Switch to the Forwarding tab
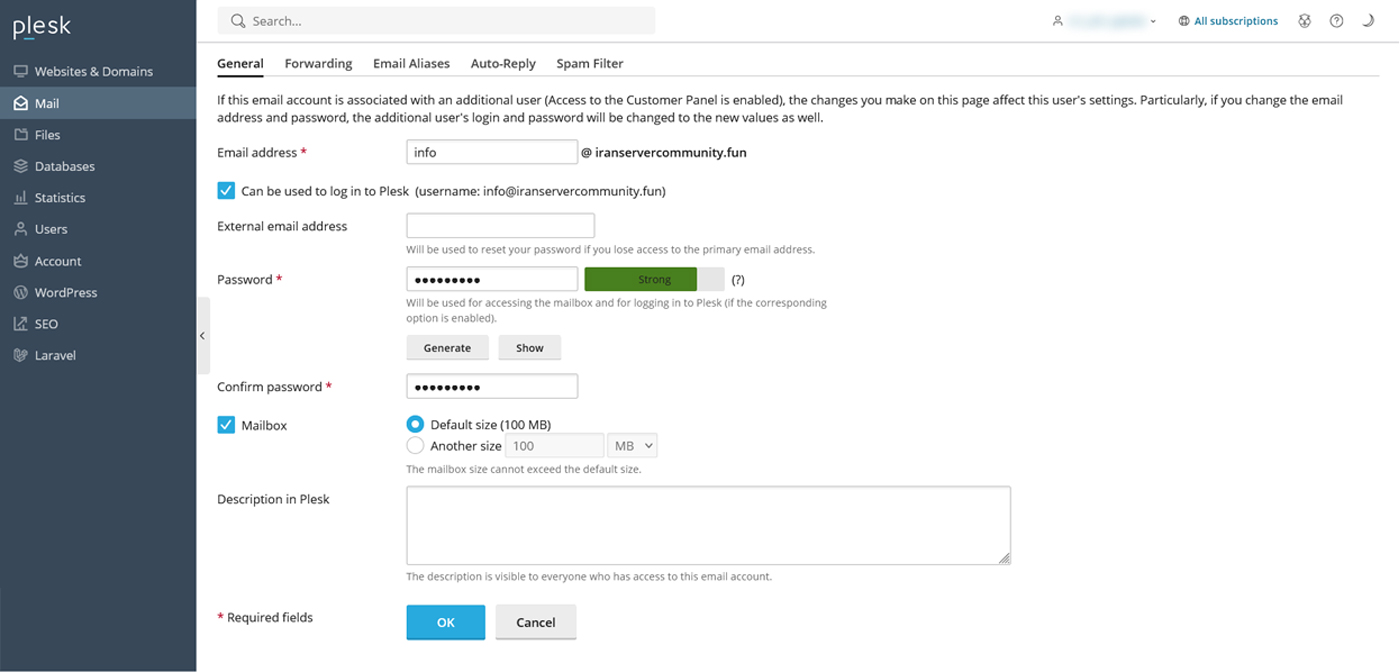Image resolution: width=1400 pixels, height=672 pixels. coord(318,63)
